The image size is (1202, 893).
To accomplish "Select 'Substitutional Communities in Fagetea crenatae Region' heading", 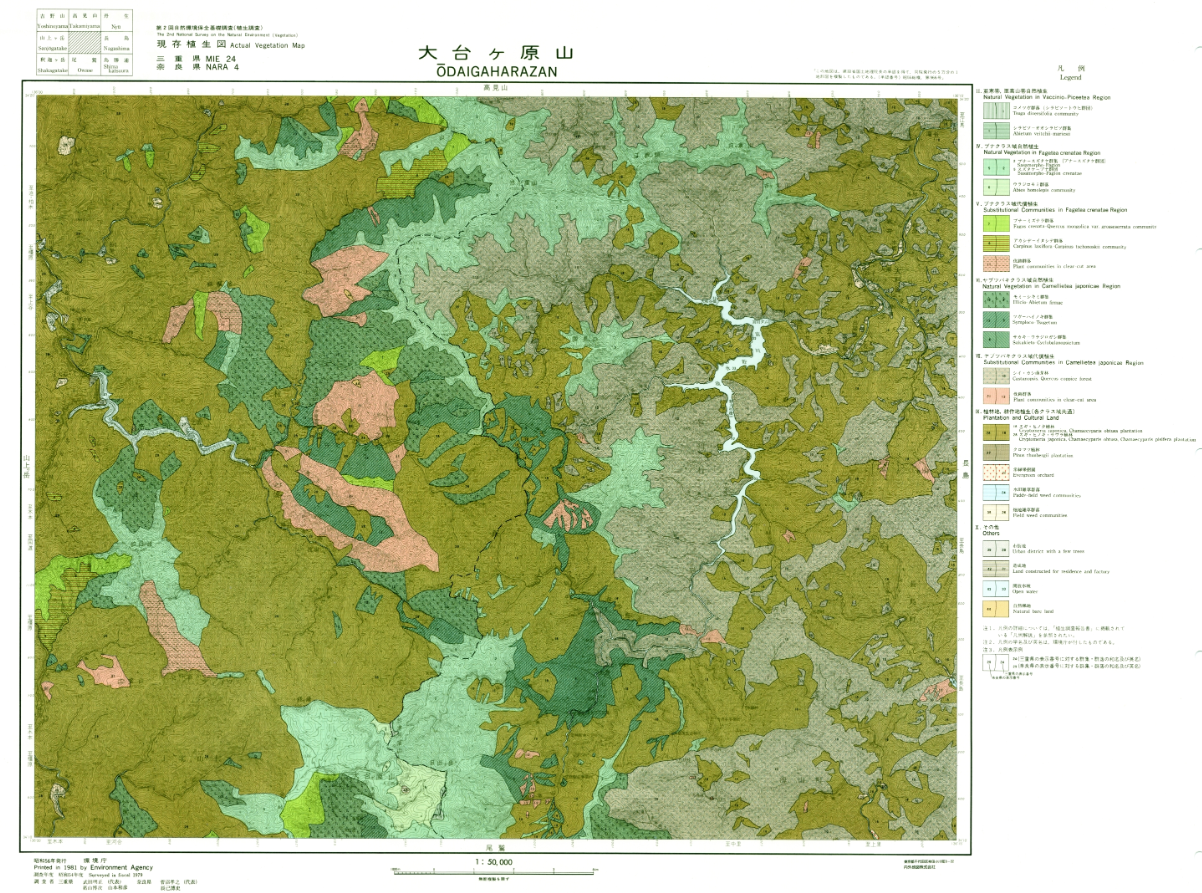I will click(1055, 210).
